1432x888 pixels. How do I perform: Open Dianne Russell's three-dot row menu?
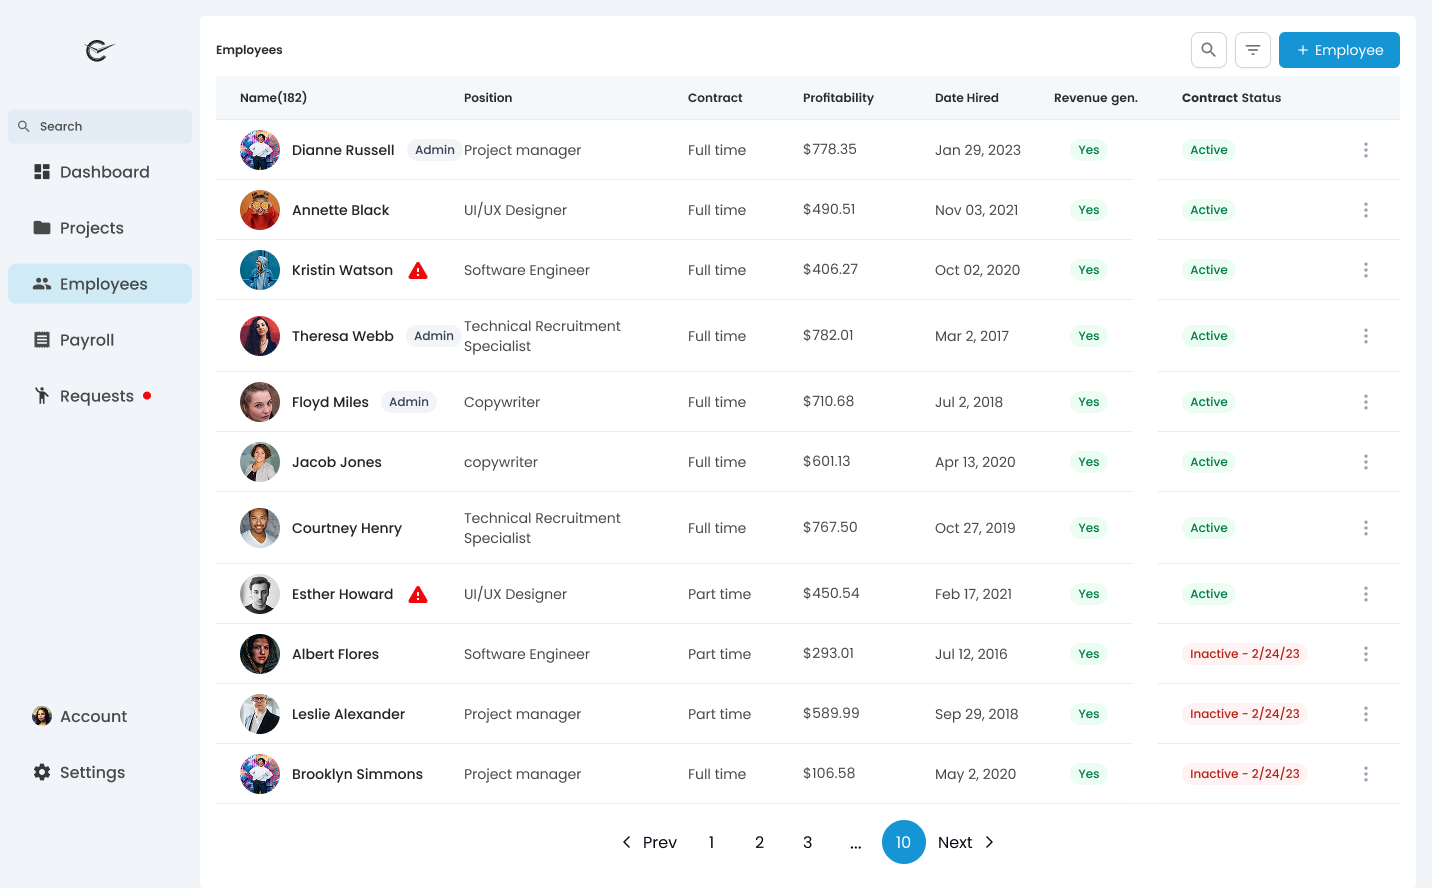[1365, 150]
